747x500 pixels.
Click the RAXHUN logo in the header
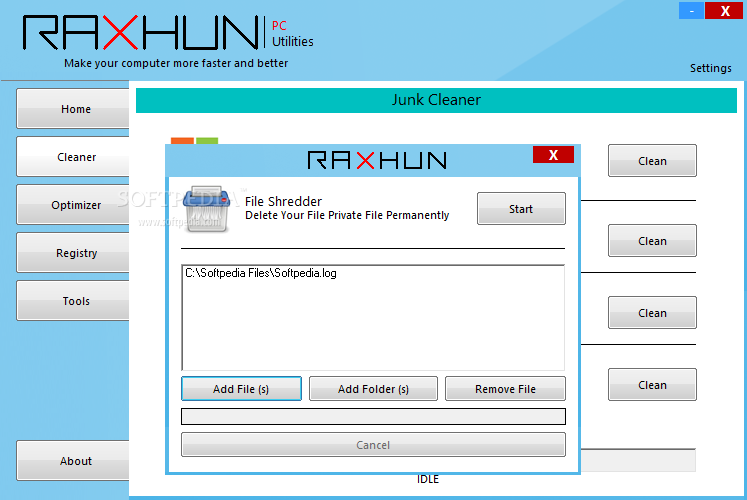point(141,32)
